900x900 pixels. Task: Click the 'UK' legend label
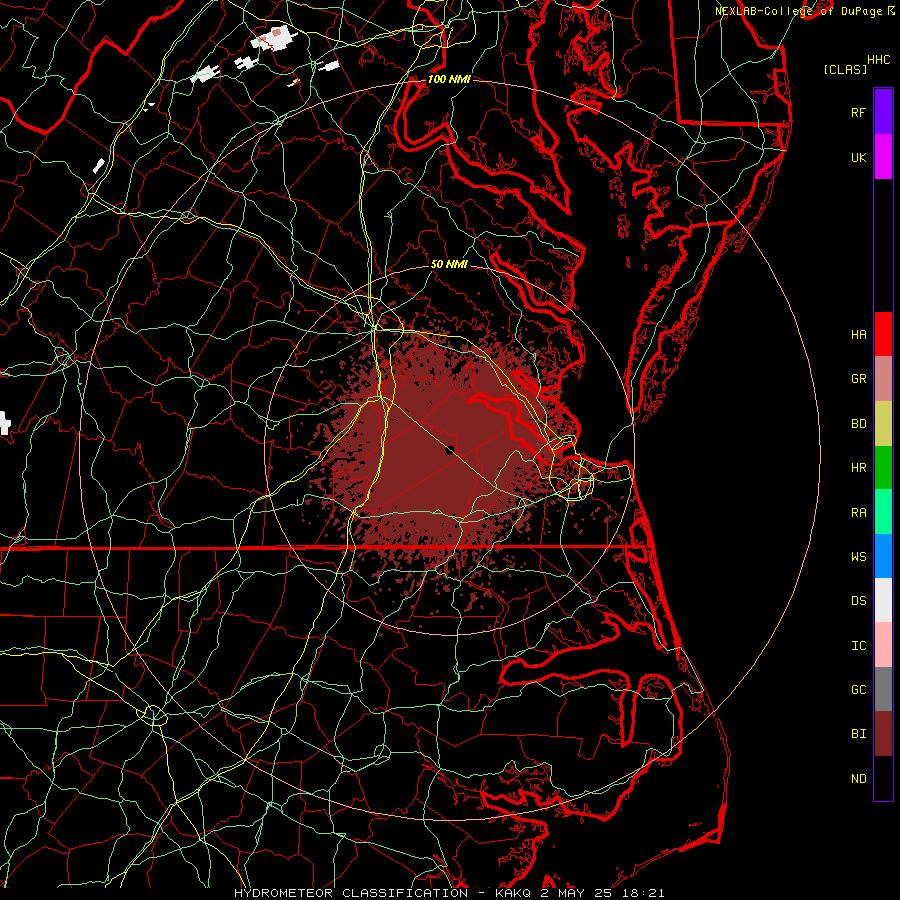tap(858, 158)
